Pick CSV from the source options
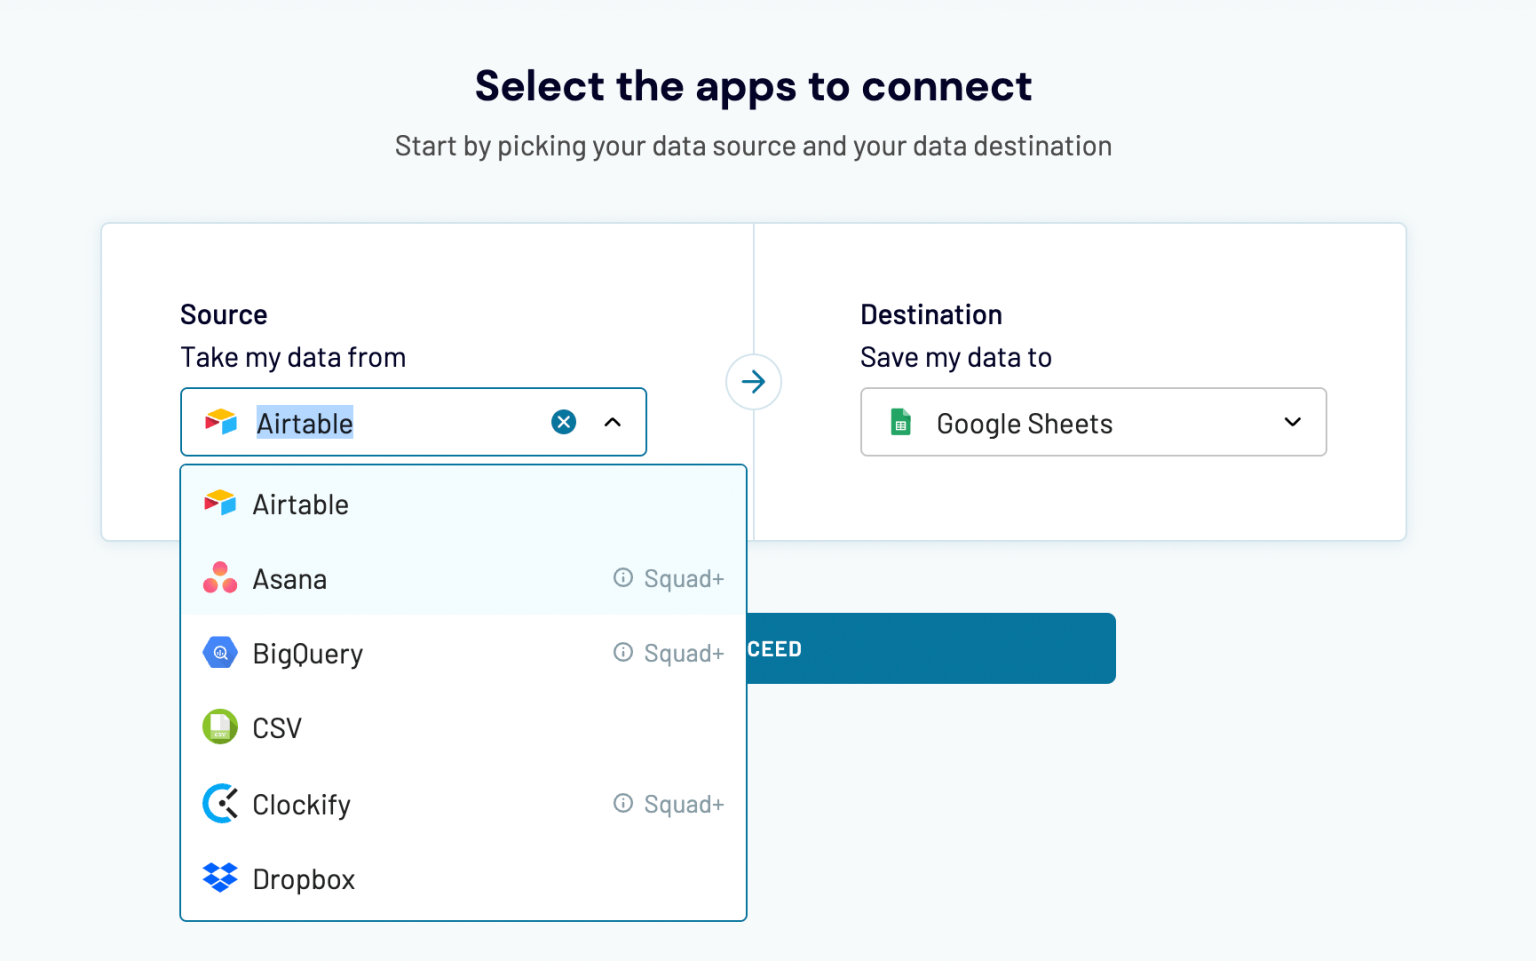Viewport: 1536px width, 961px height. coord(277,728)
